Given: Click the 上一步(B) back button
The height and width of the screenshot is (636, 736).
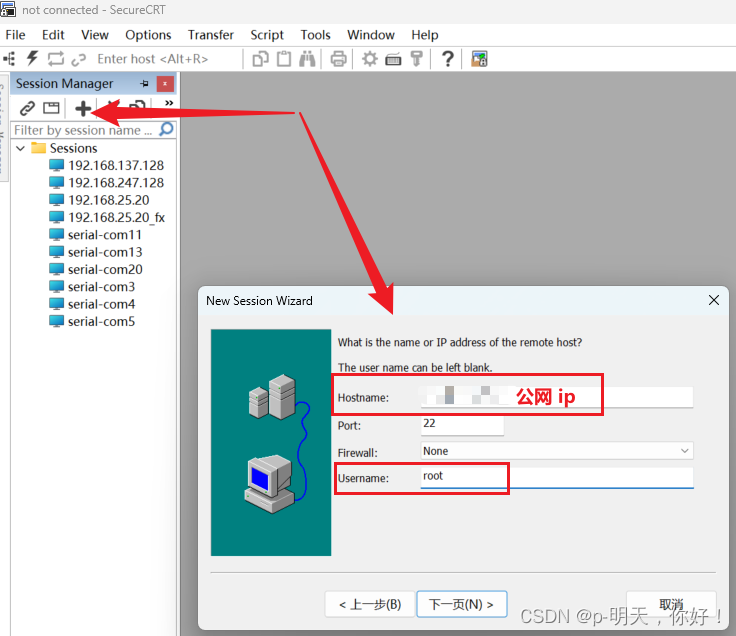Looking at the screenshot, I should coord(370,604).
